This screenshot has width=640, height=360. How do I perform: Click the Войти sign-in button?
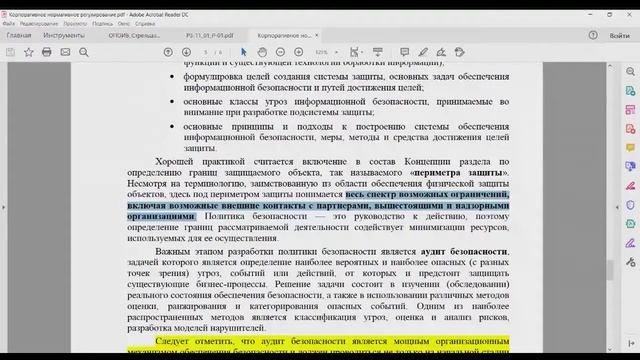coord(620,36)
